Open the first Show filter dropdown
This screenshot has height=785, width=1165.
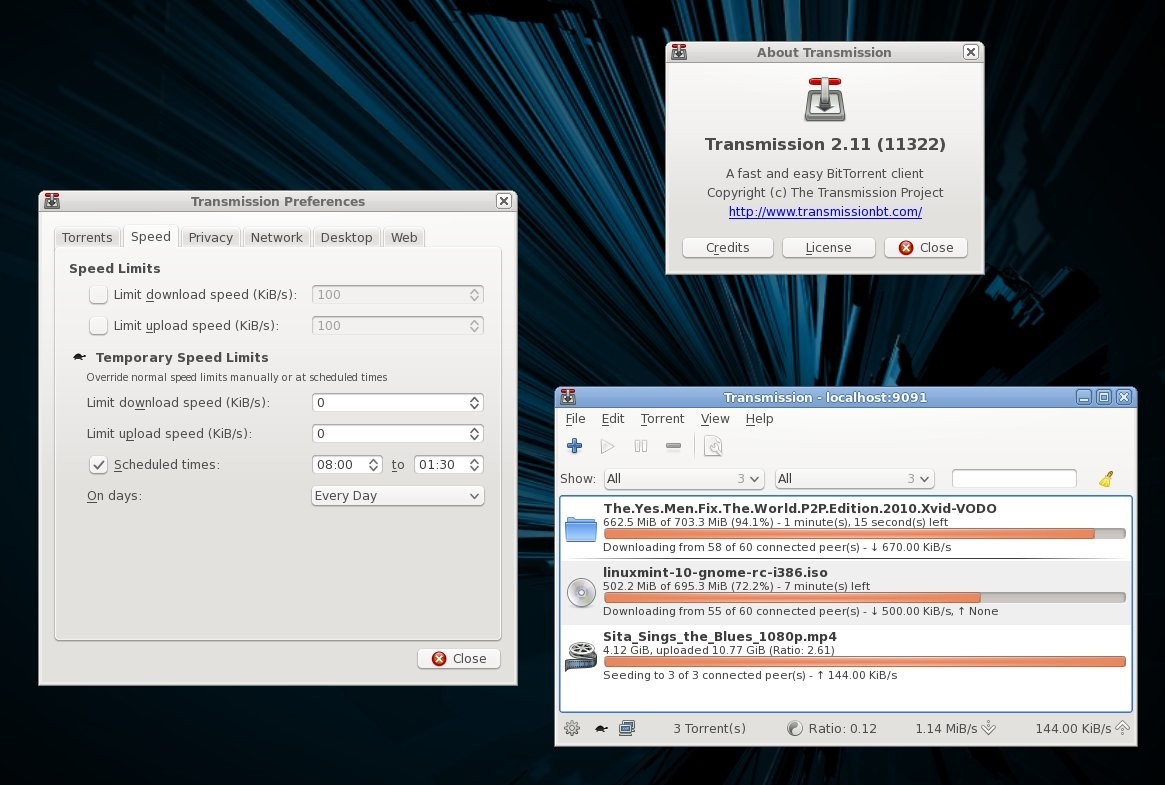(683, 479)
